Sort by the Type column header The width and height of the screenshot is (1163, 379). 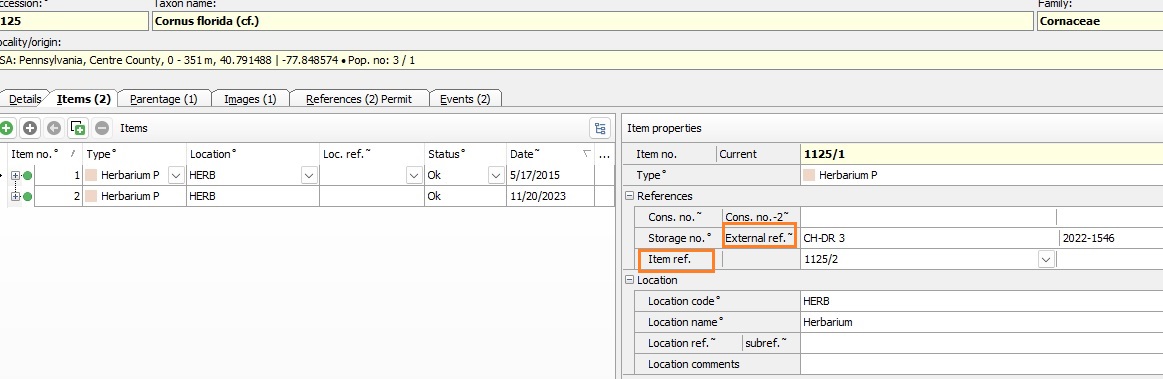tap(134, 154)
